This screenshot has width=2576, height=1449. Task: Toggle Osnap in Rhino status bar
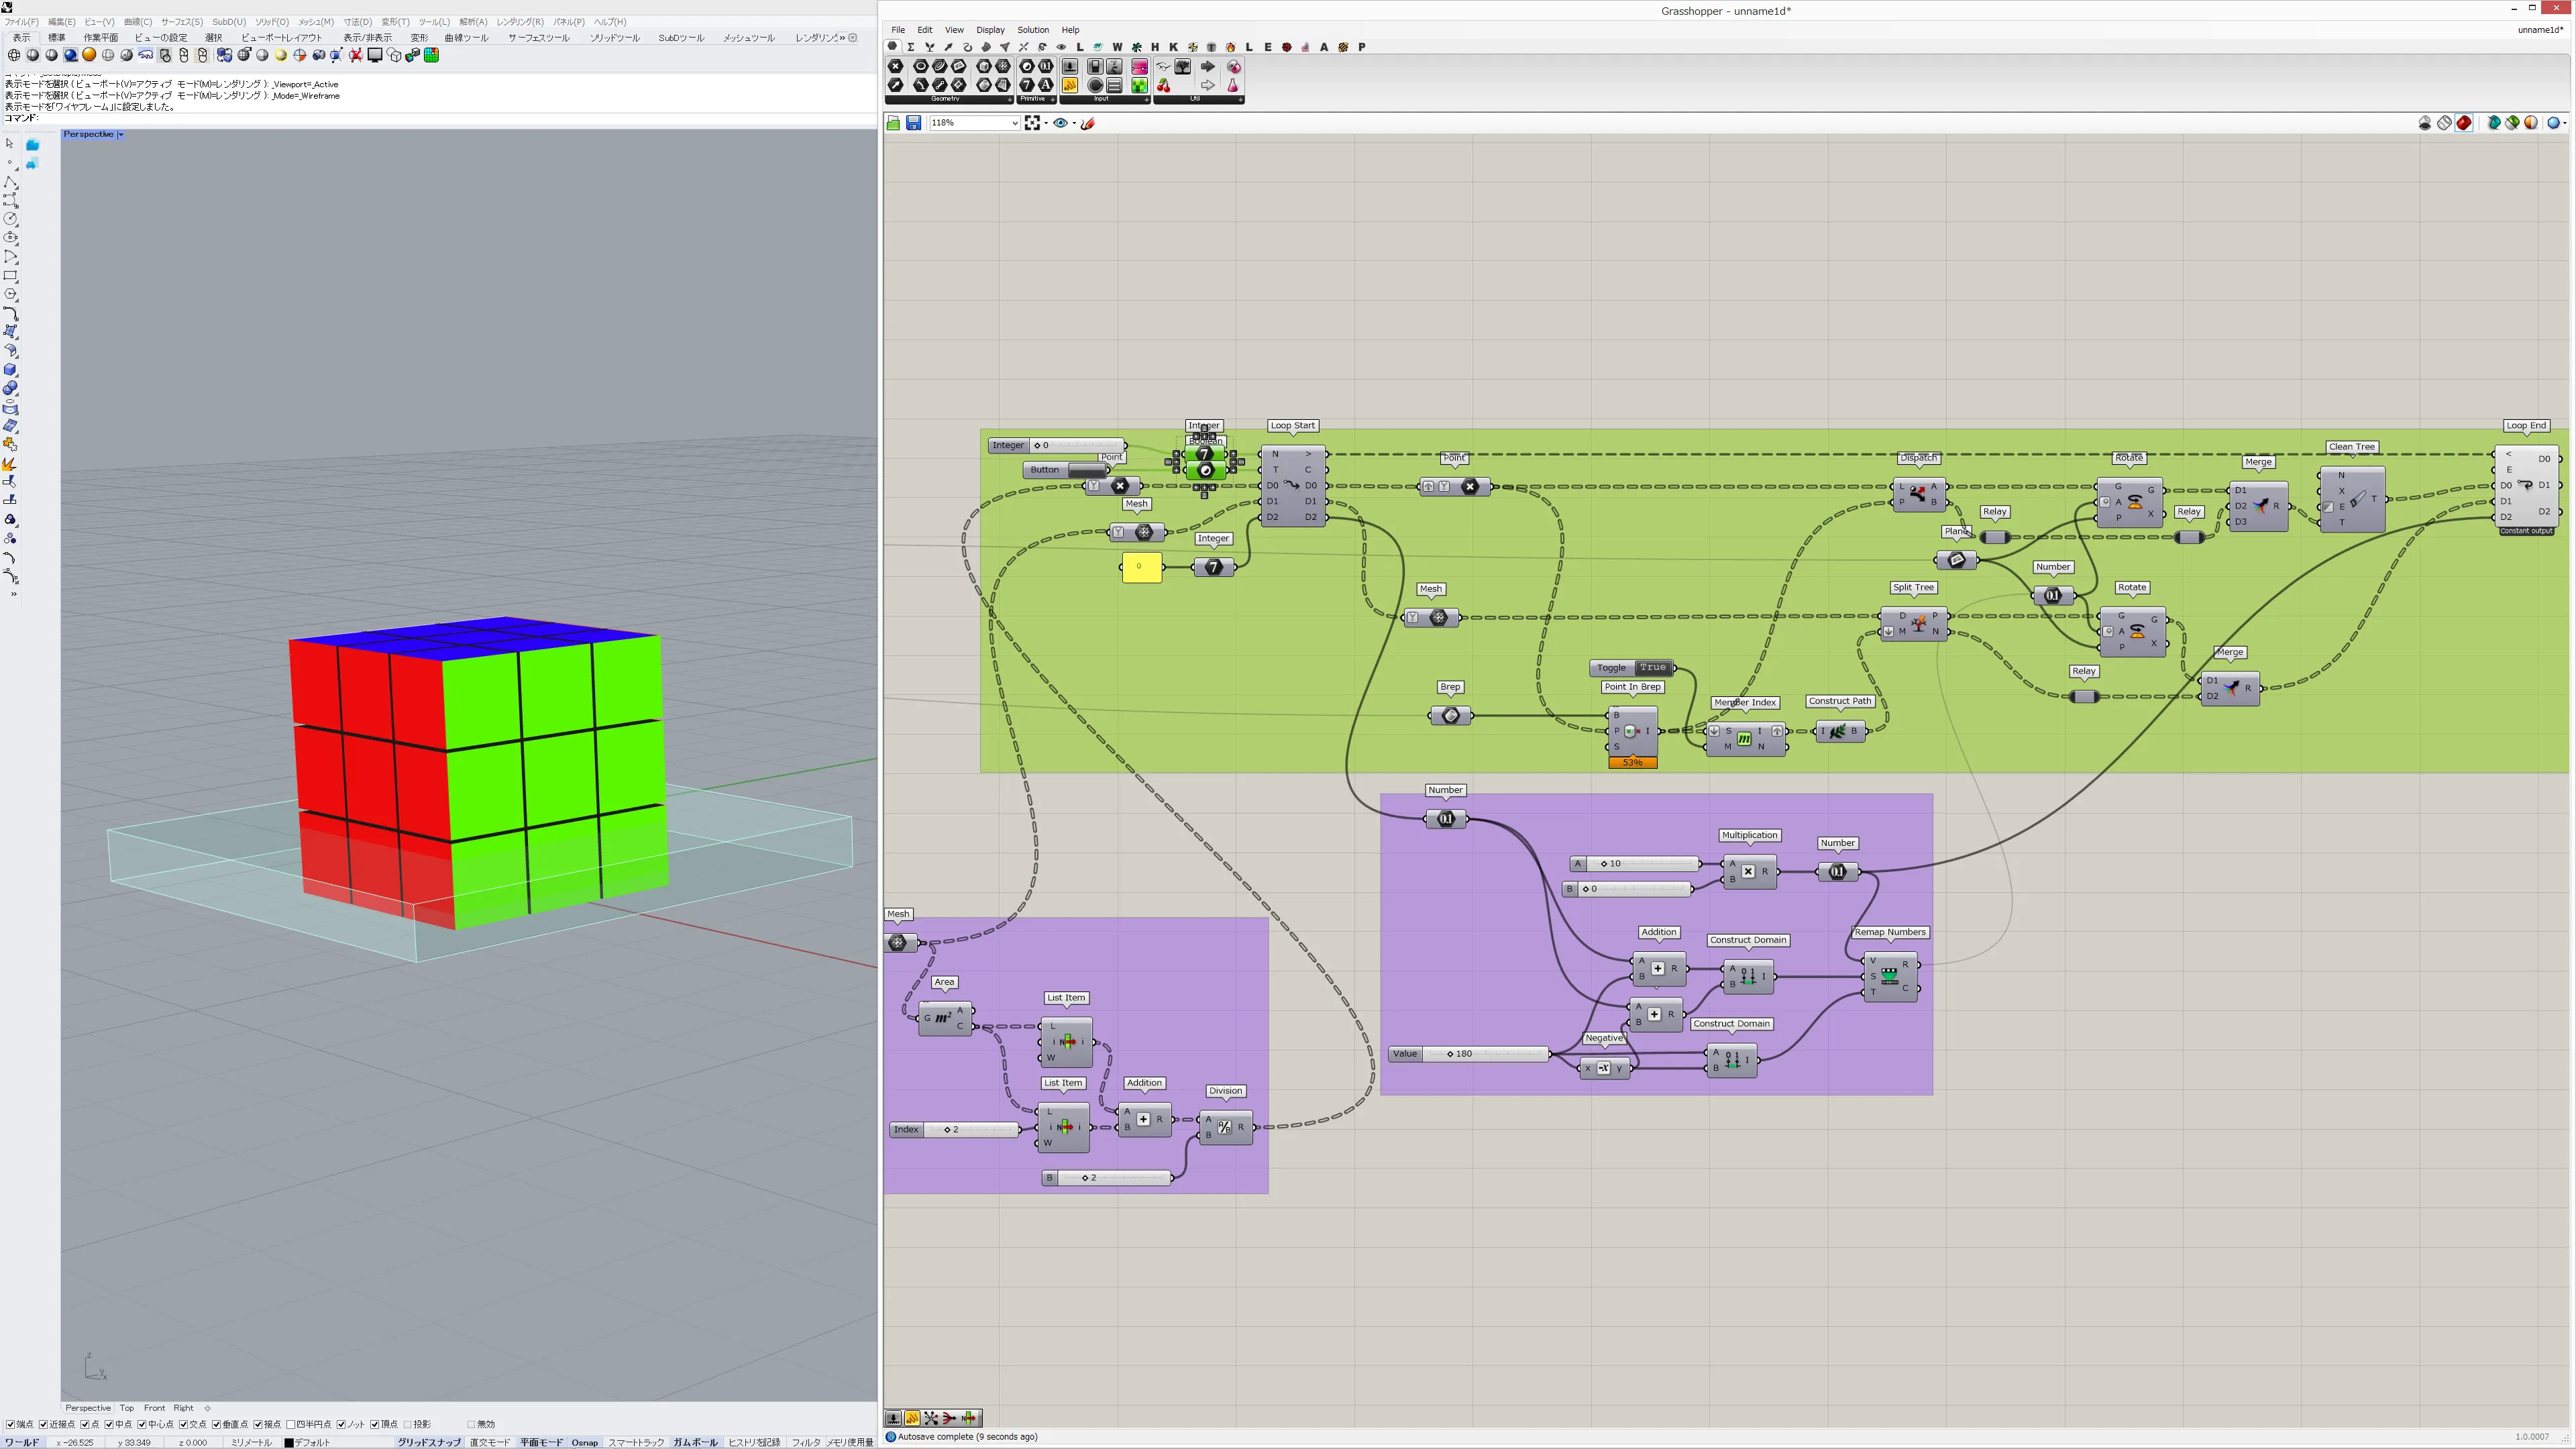coord(584,1442)
